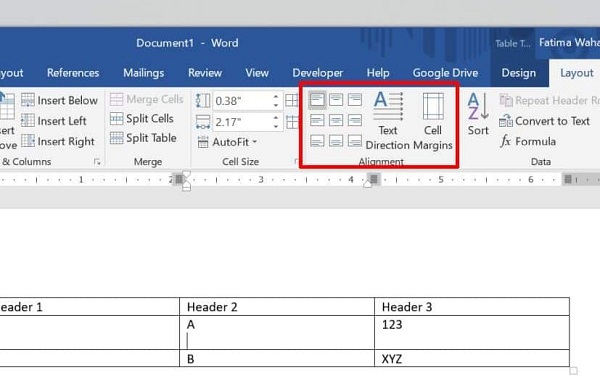
Task: Click Align Bottom Right icon
Action: [x=355, y=141]
